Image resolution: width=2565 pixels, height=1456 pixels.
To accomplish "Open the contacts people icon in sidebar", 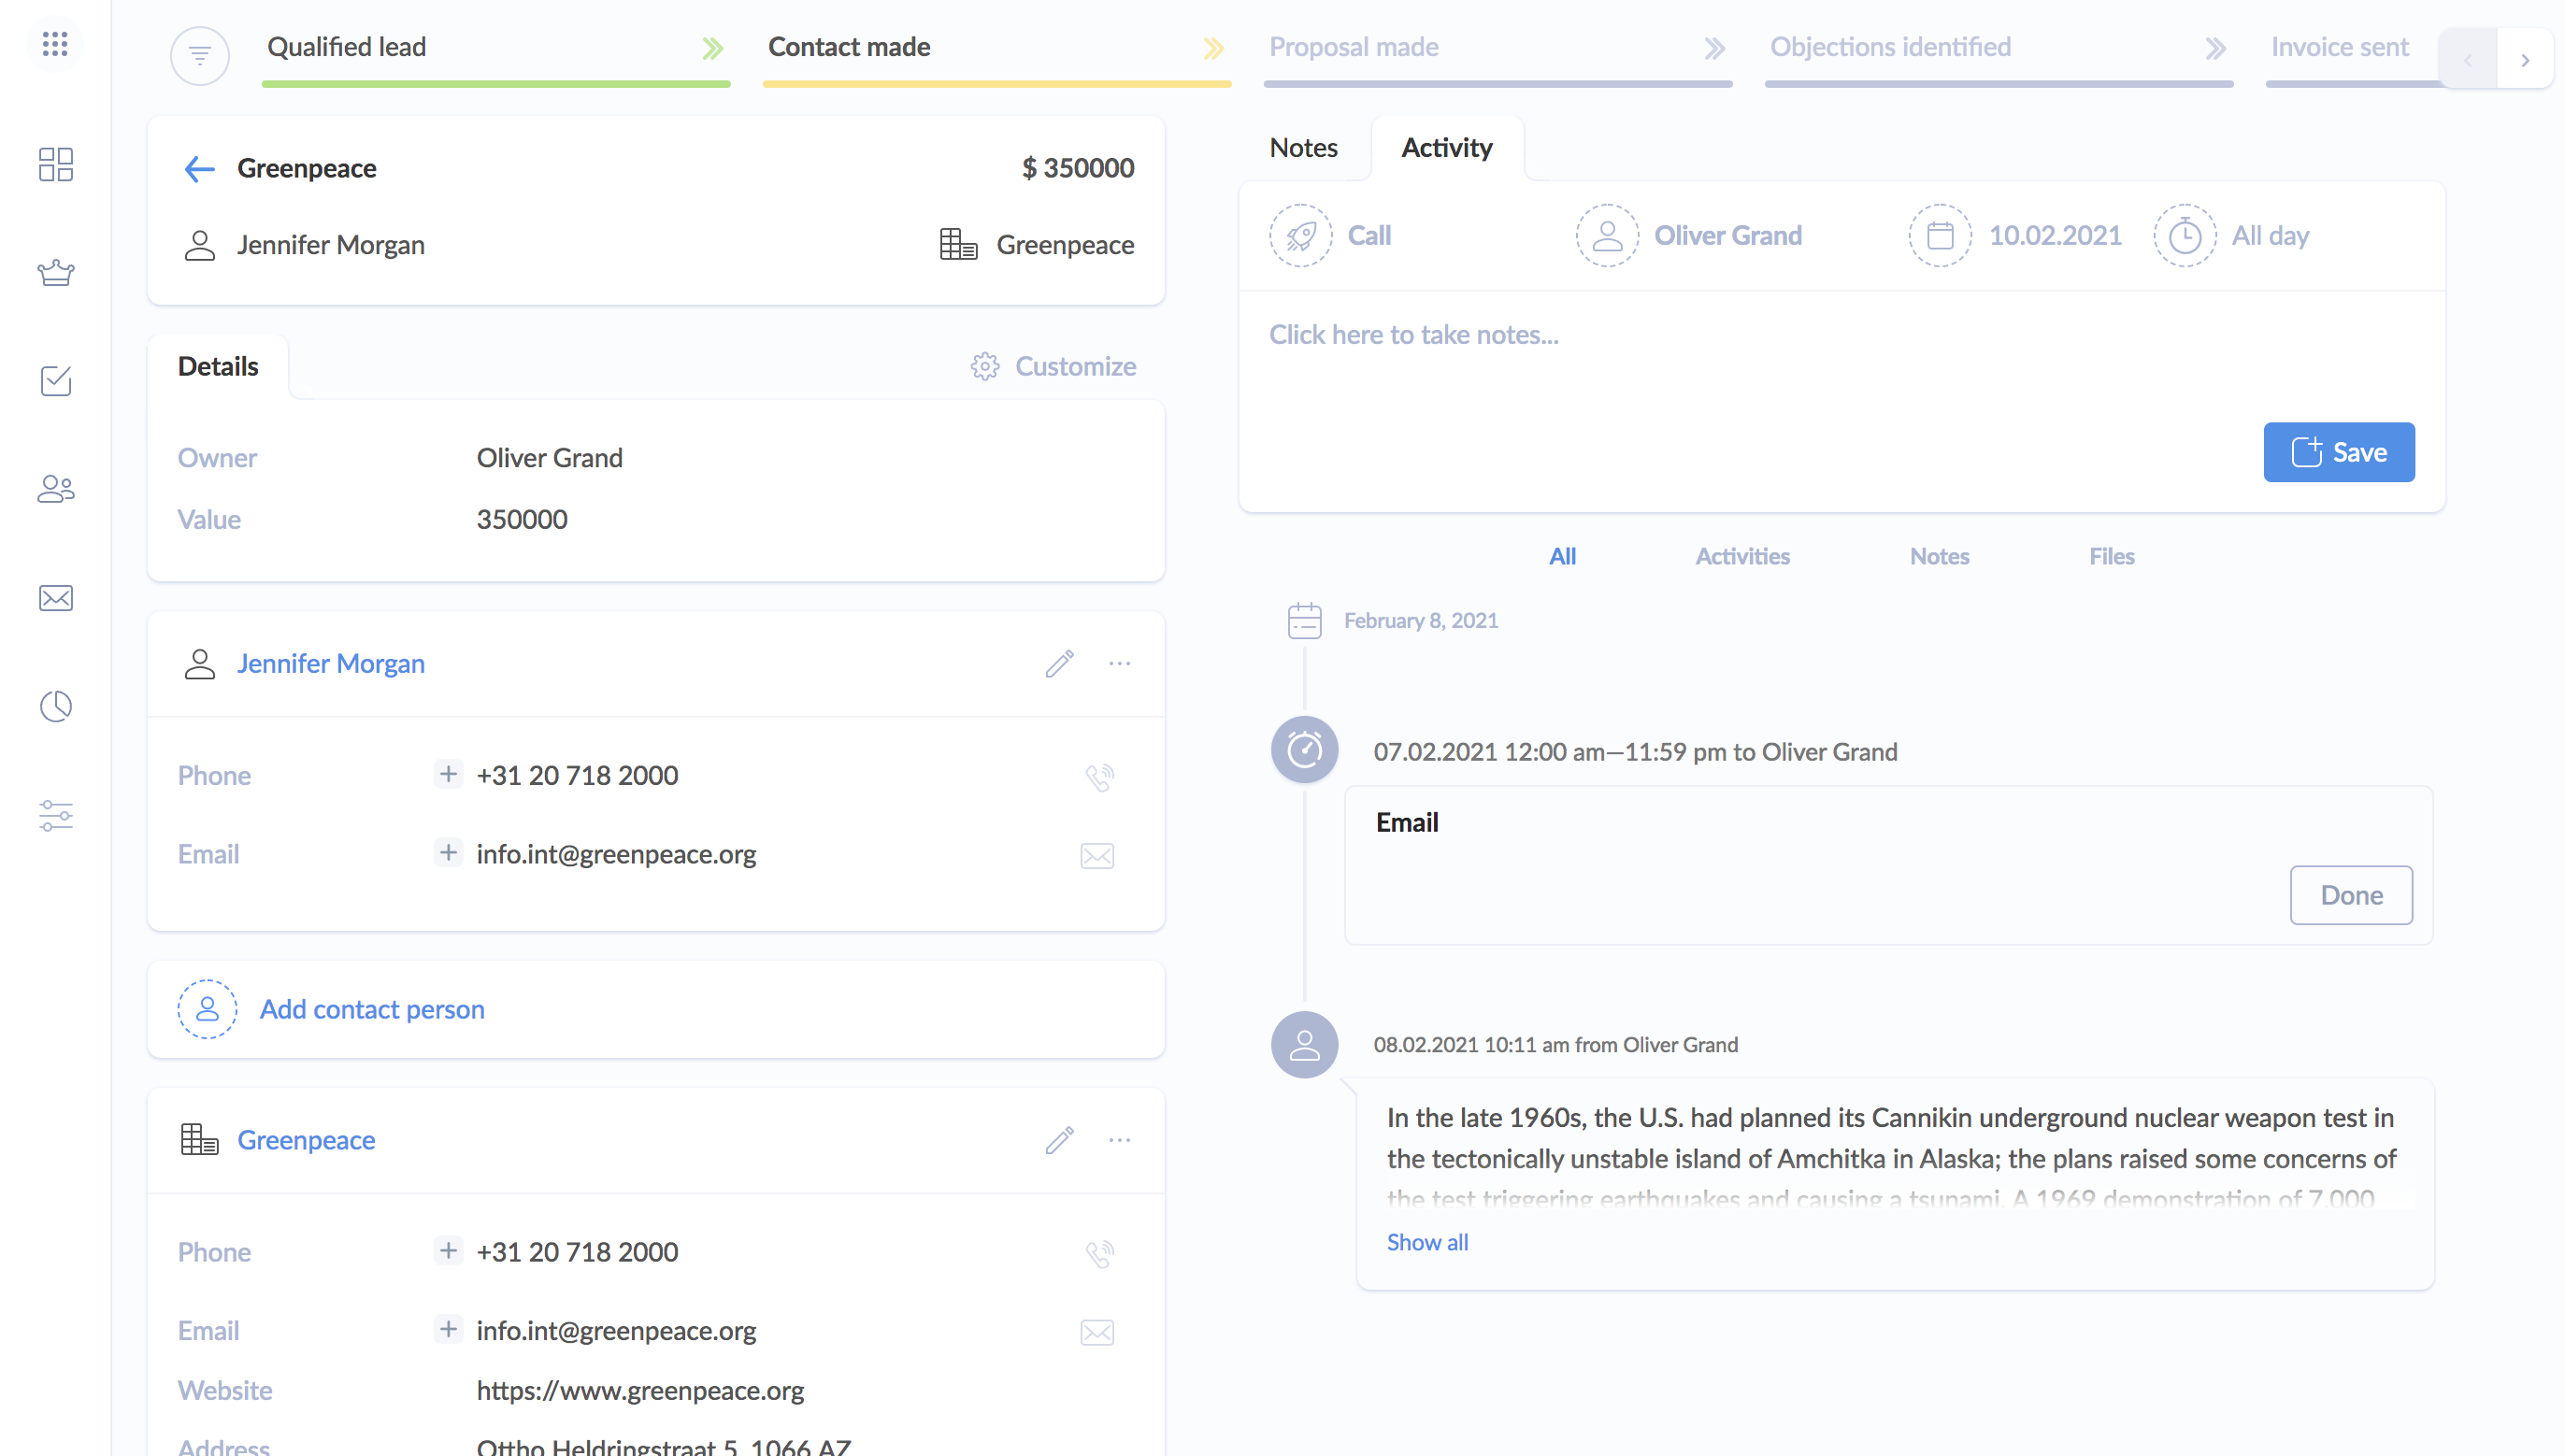I will [55, 489].
